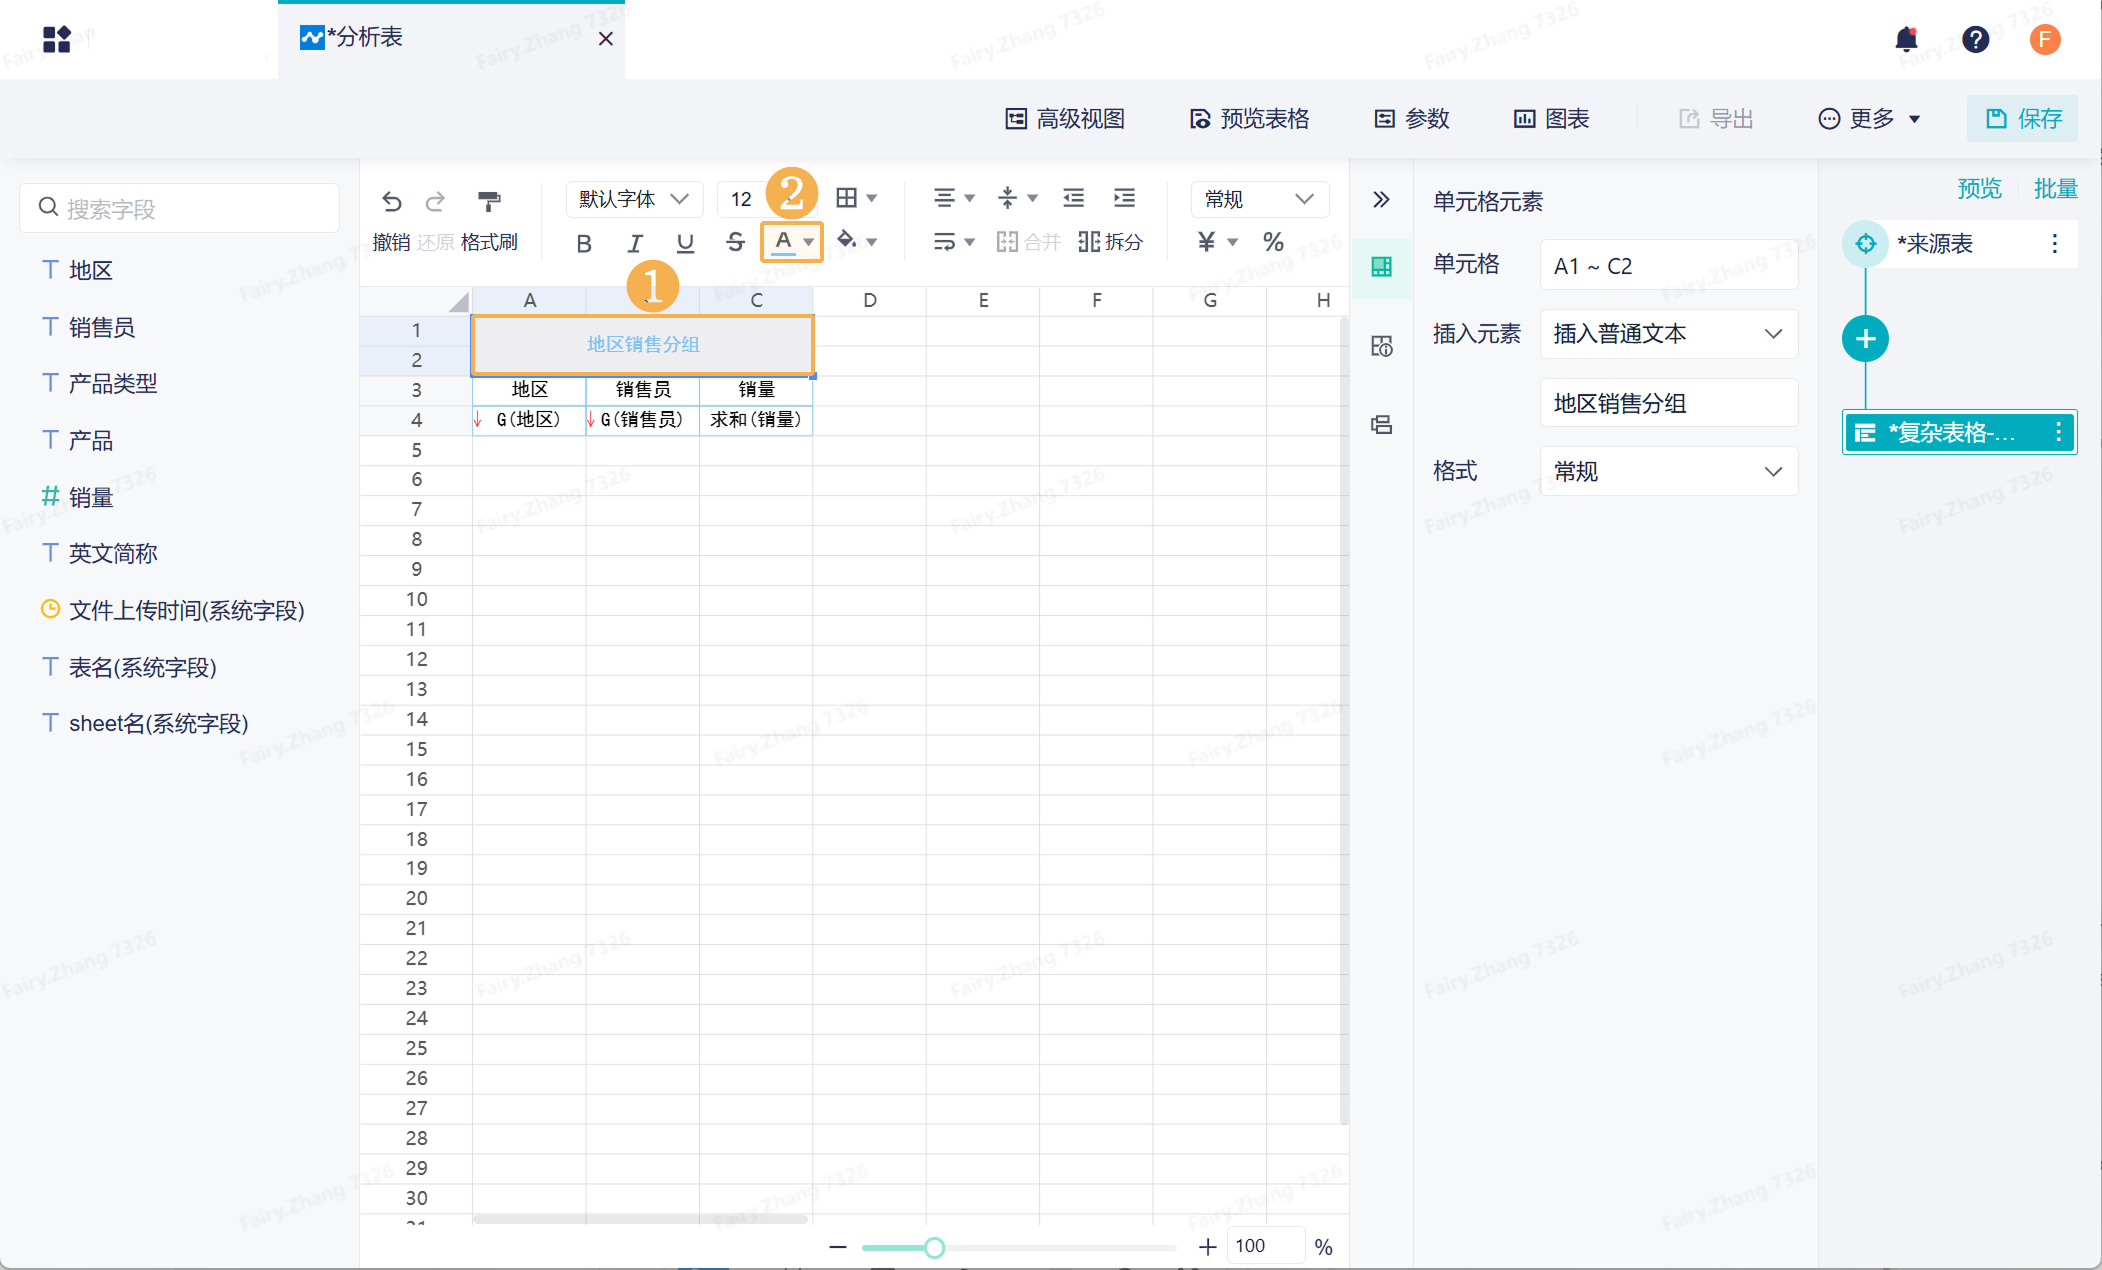Open the Advanced View menu item

1065,119
